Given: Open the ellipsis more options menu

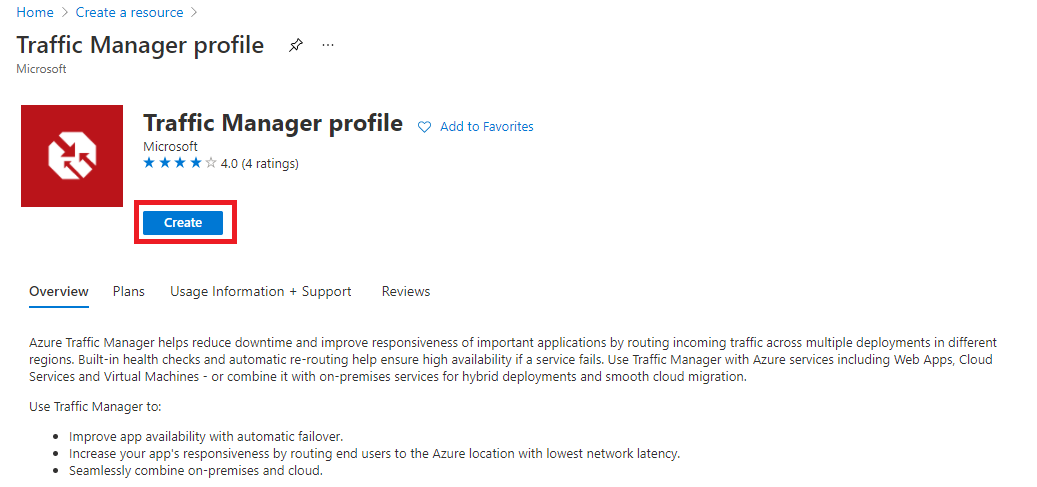Looking at the screenshot, I should point(328,46).
